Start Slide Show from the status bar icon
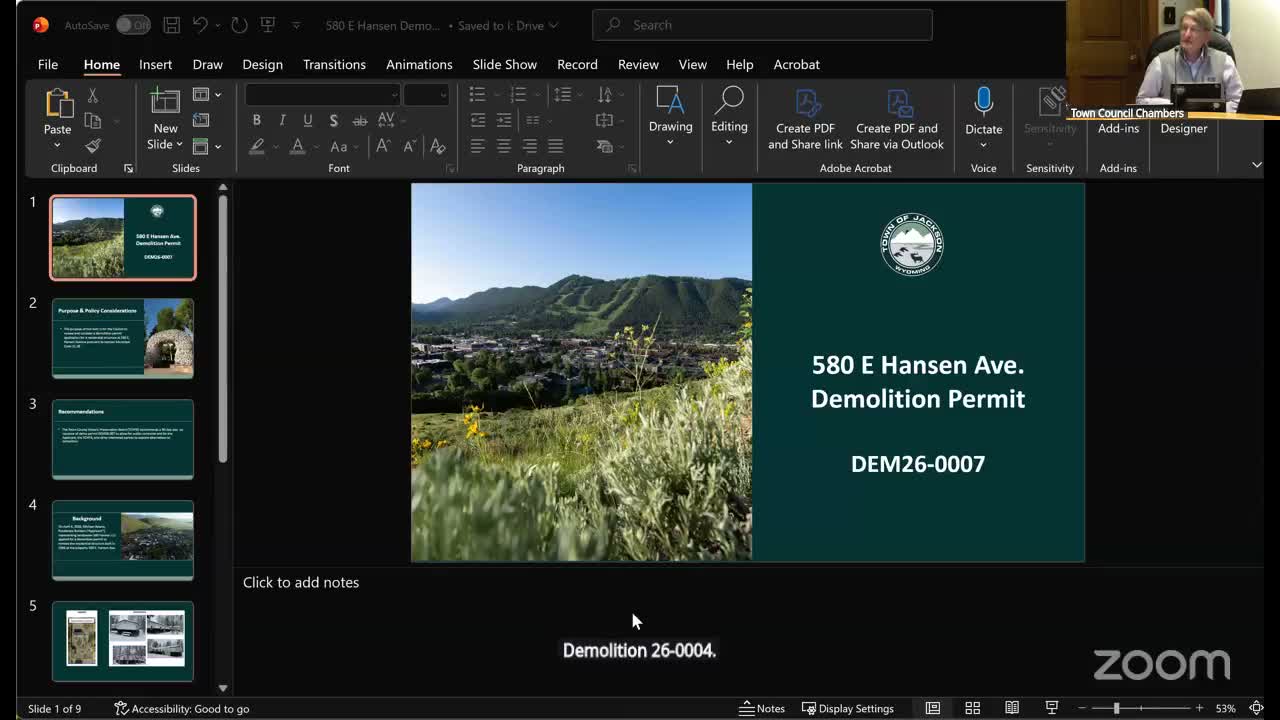Image resolution: width=1280 pixels, height=720 pixels. coord(1052,708)
